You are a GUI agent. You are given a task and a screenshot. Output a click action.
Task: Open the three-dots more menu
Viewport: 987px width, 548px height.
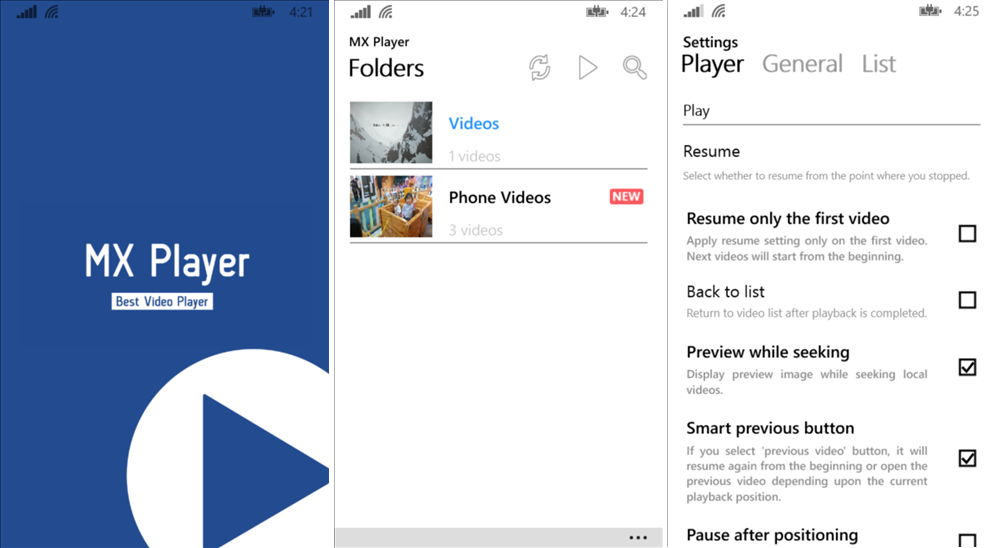pyautogui.click(x=638, y=537)
